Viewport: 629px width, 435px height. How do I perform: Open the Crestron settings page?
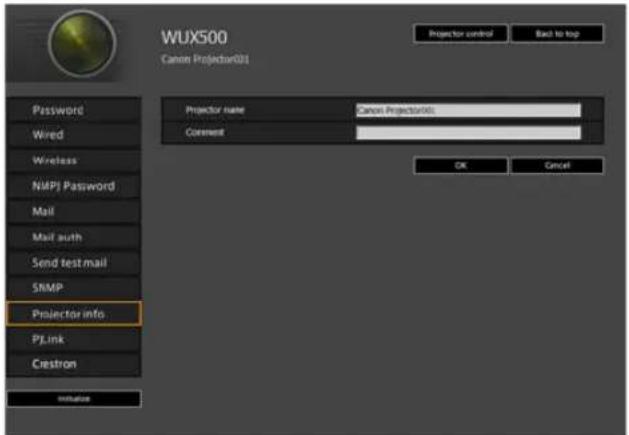point(74,364)
